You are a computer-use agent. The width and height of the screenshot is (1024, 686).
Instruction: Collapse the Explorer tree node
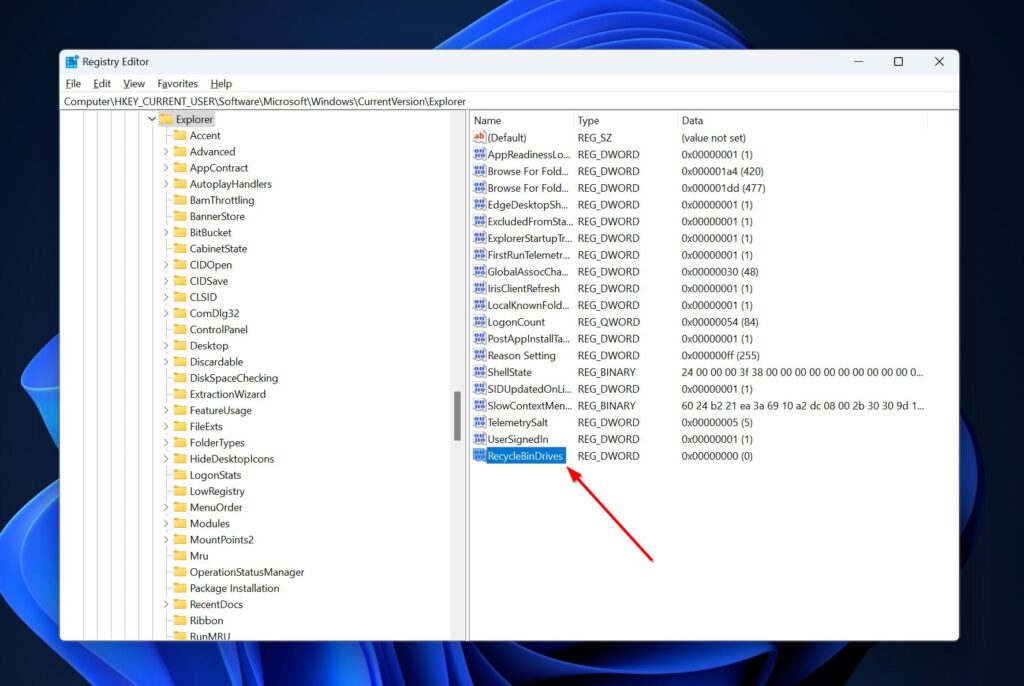(x=152, y=119)
